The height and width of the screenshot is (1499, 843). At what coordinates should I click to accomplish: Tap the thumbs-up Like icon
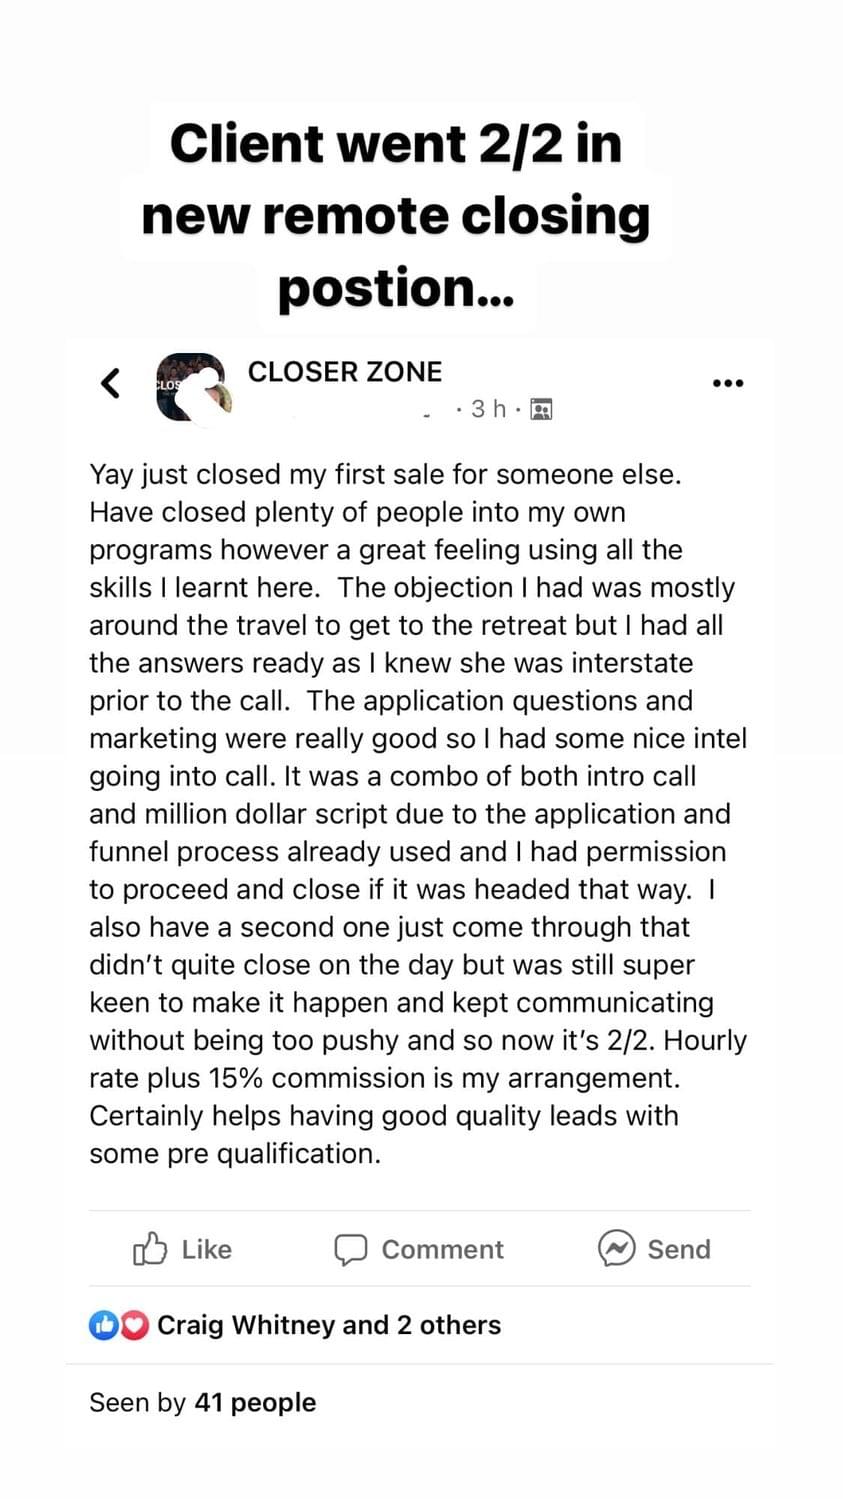pos(150,1249)
